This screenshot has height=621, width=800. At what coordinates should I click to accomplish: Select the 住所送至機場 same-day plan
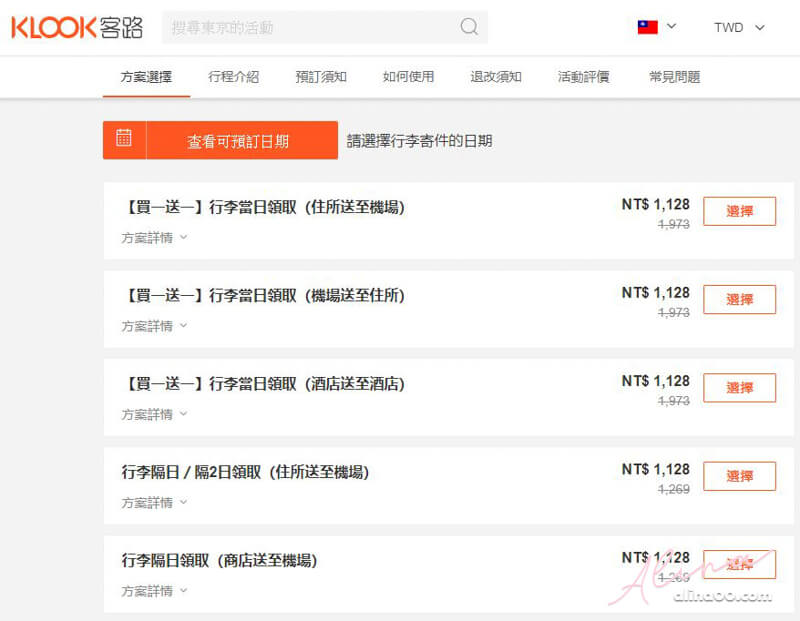pyautogui.click(x=739, y=211)
